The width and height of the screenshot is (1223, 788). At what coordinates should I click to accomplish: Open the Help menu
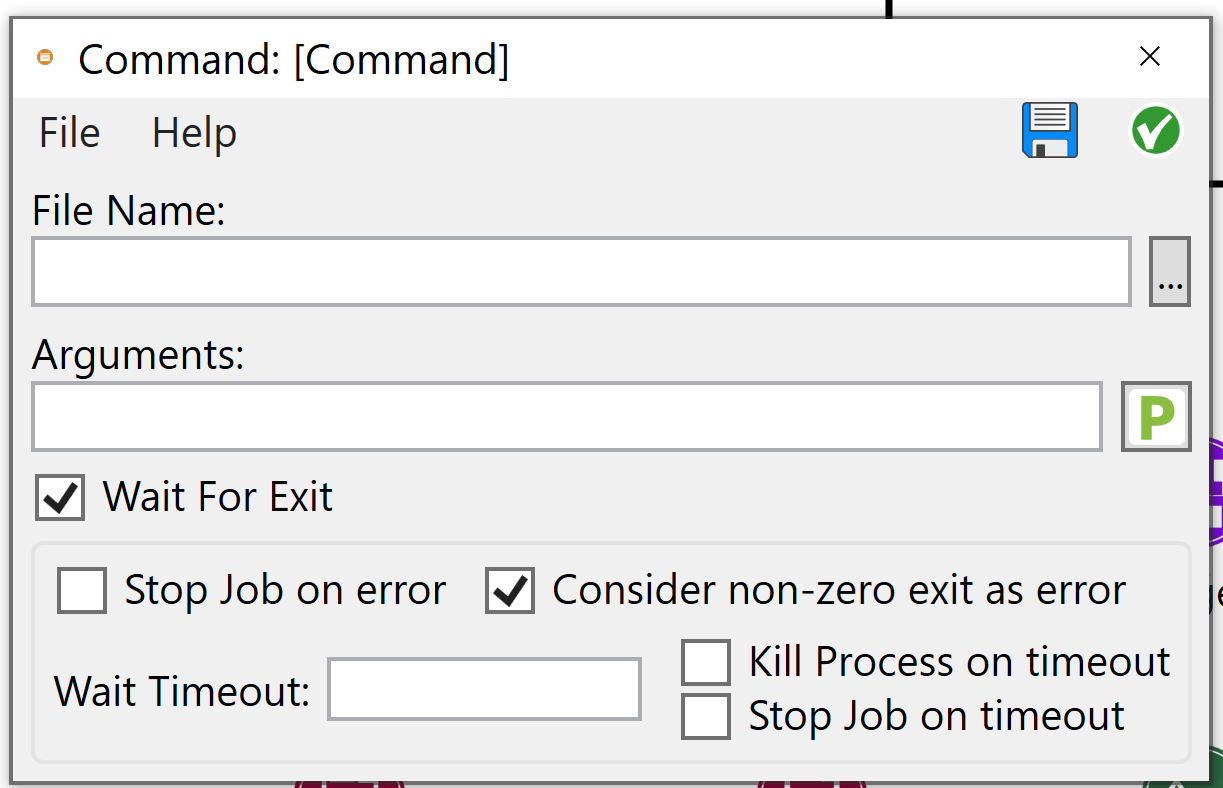194,133
